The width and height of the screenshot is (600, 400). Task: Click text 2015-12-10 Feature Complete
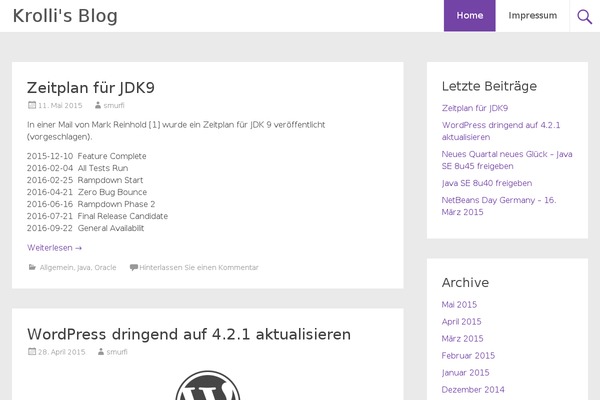pyautogui.click(x=86, y=156)
